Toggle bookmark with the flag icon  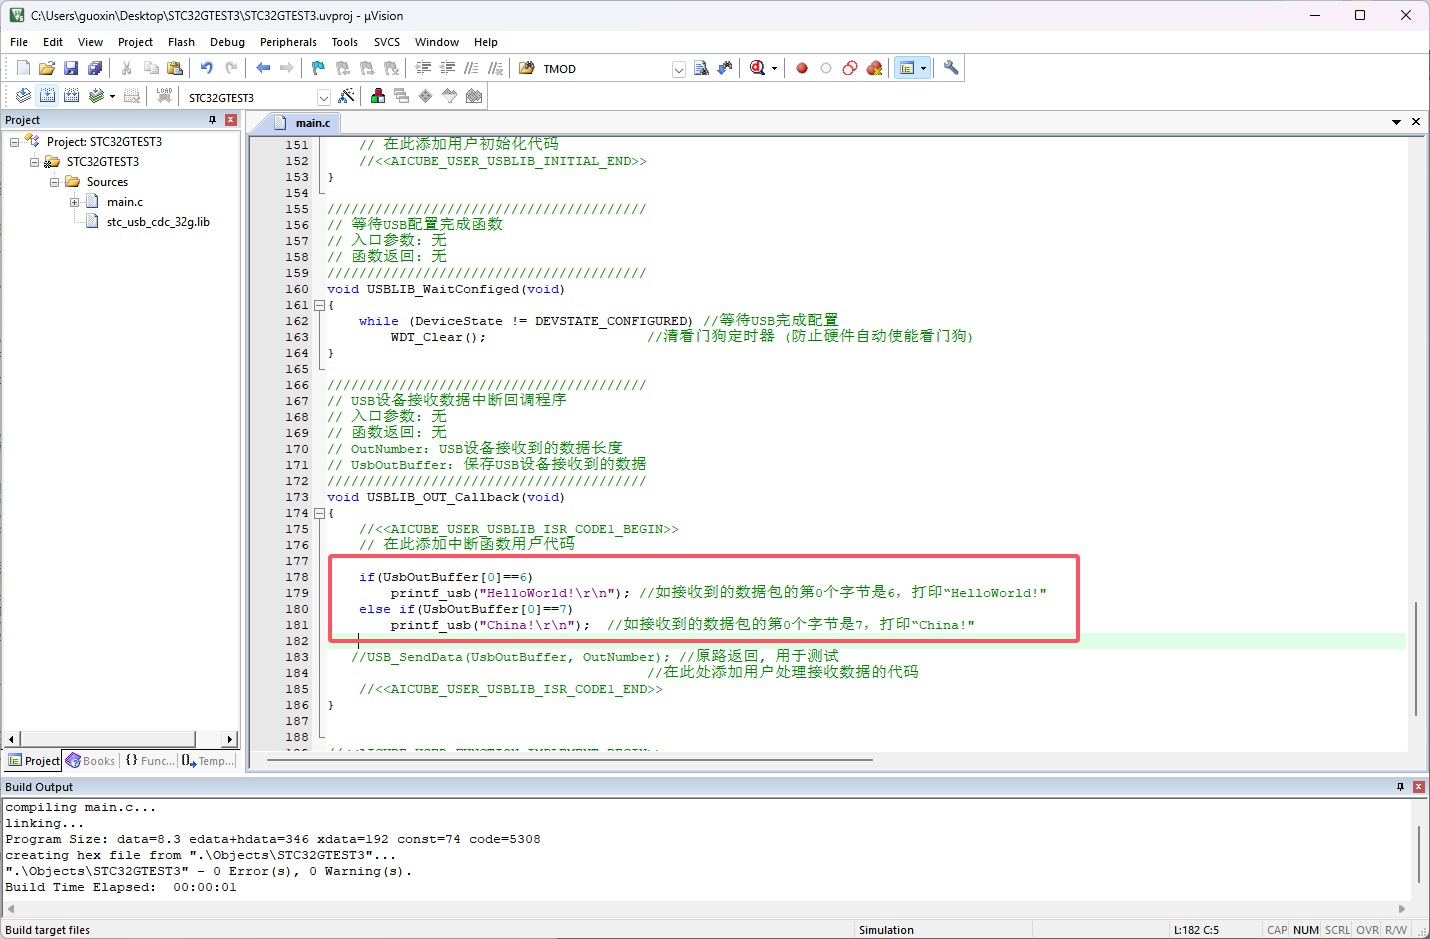pos(318,68)
